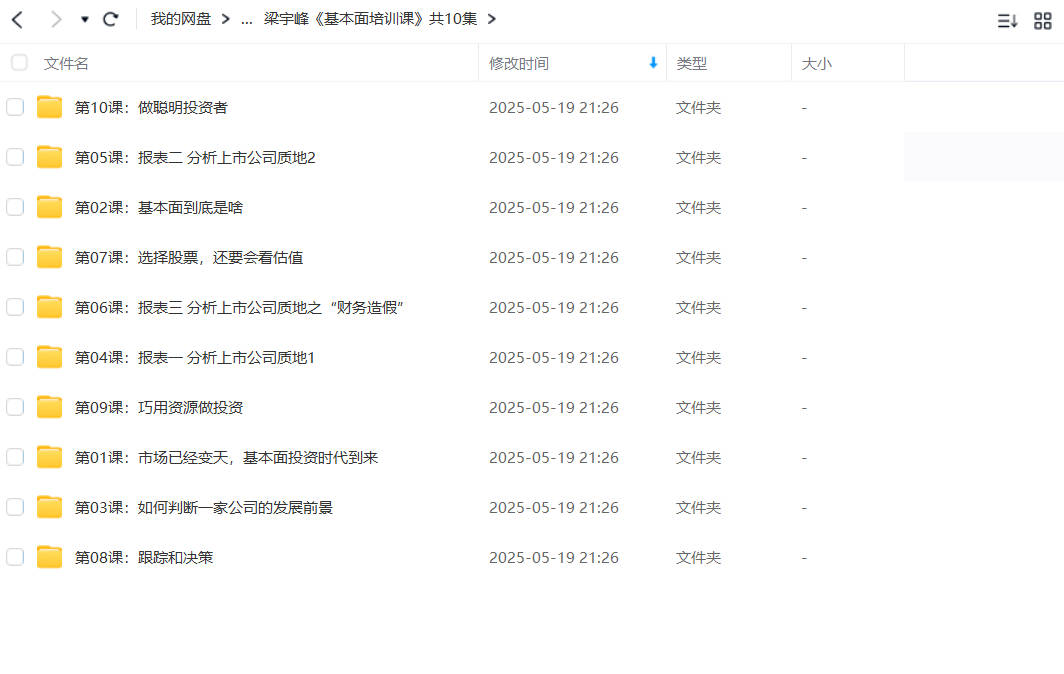1064x674 pixels.
Task: Check the box for 第05课 row
Action: 15,157
